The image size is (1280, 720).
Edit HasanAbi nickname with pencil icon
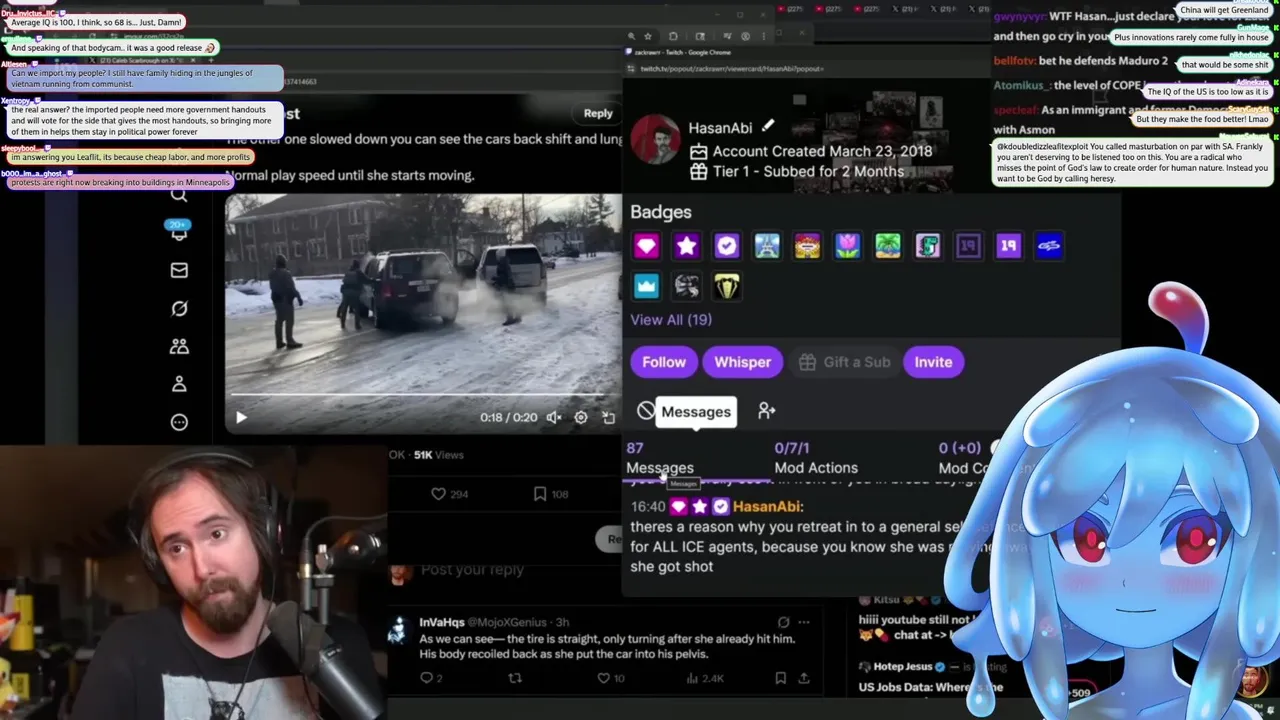[x=767, y=126]
